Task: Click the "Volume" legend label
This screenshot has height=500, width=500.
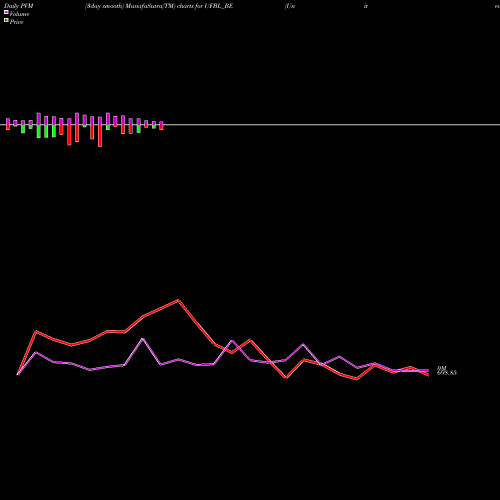Action: 19,14
